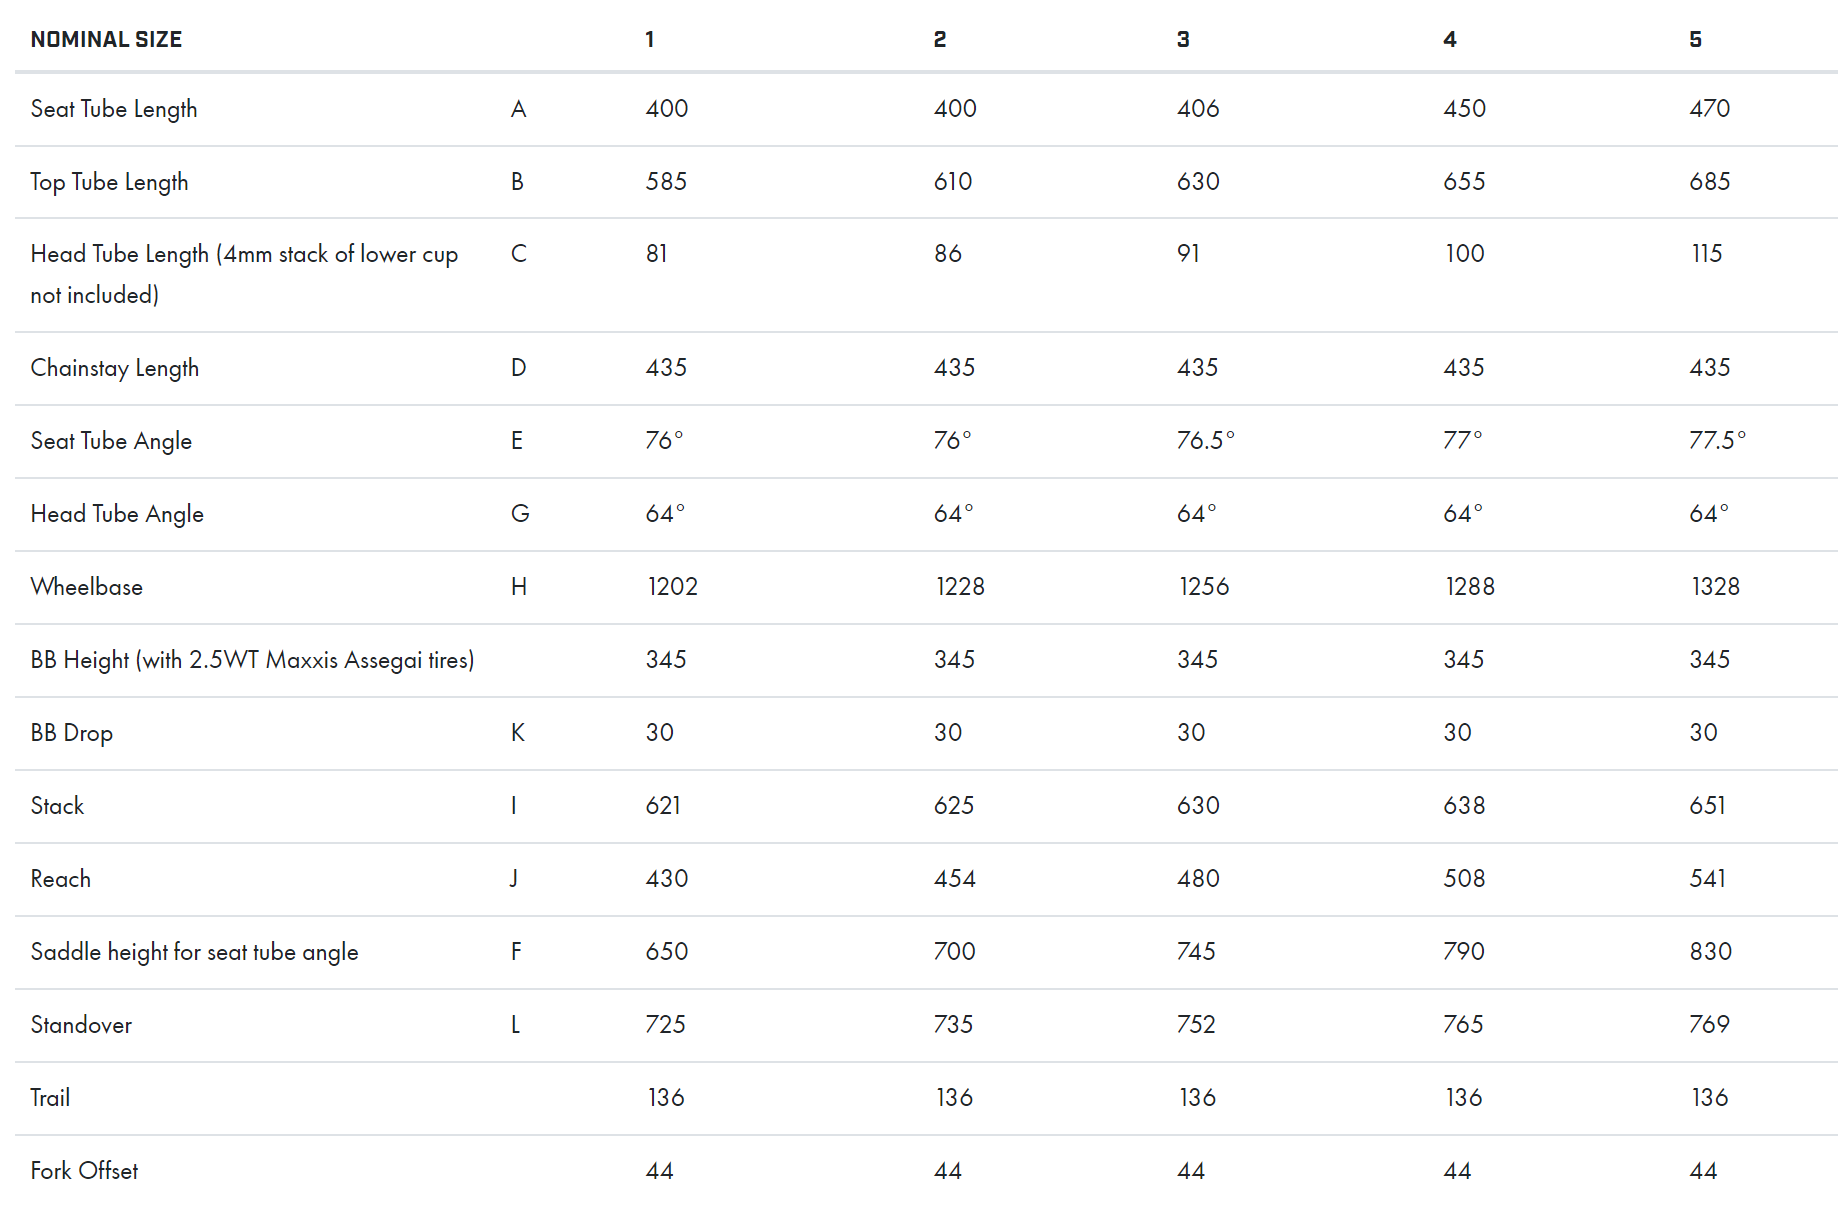Screen dimensions: 1838x1208
Task: Click the Trail row label
Action: 50,1097
